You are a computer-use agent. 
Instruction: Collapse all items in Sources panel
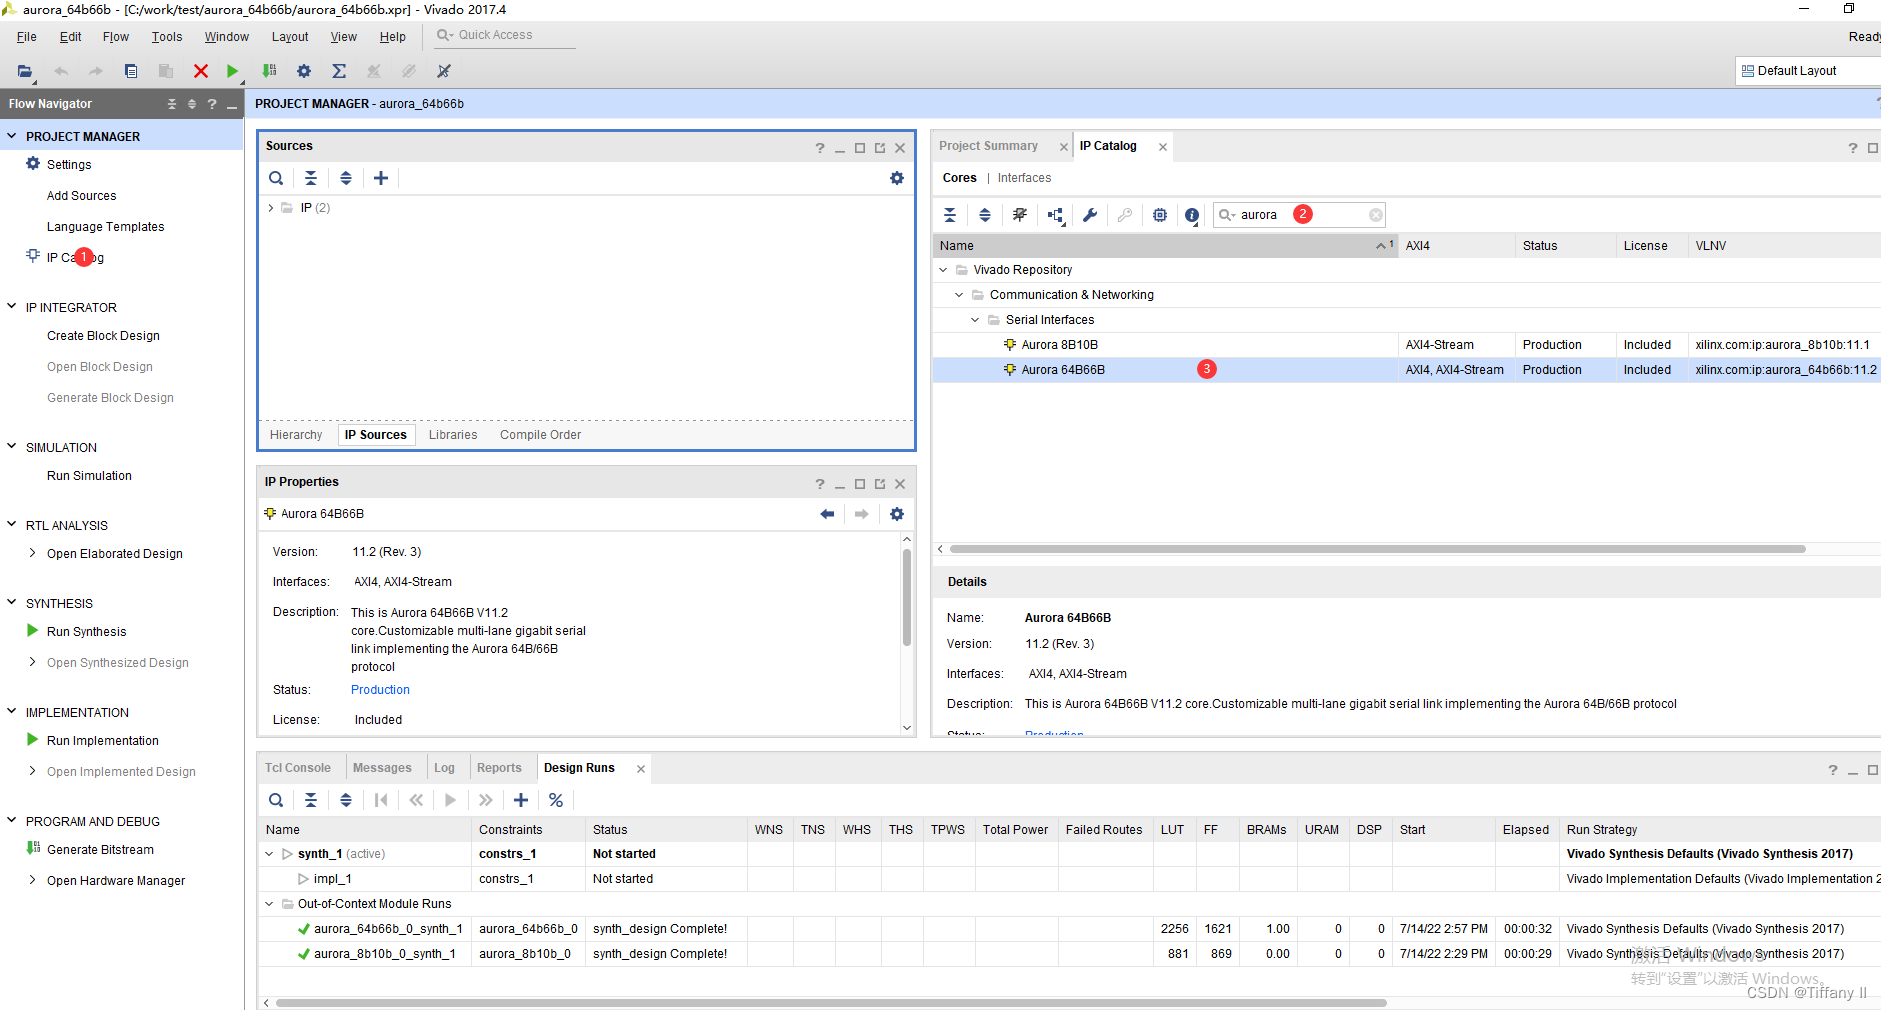(x=311, y=178)
